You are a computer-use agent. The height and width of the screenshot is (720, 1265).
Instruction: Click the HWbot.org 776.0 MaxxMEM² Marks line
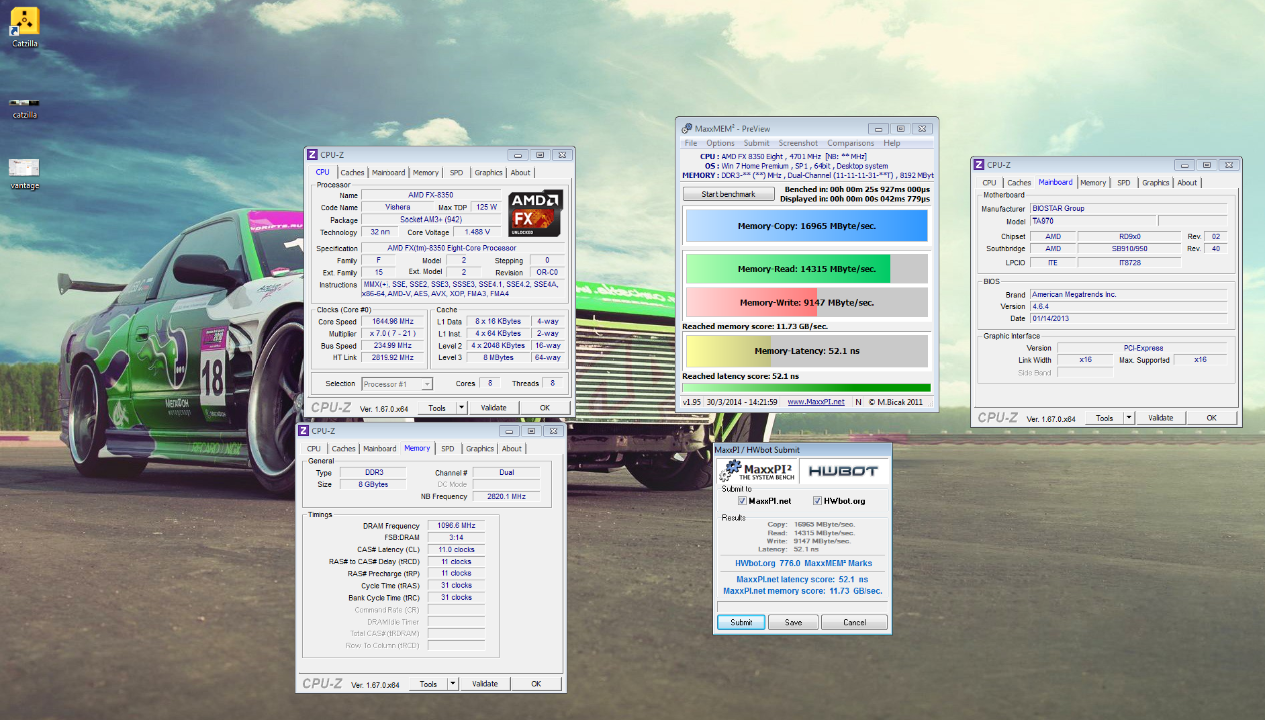click(x=802, y=563)
